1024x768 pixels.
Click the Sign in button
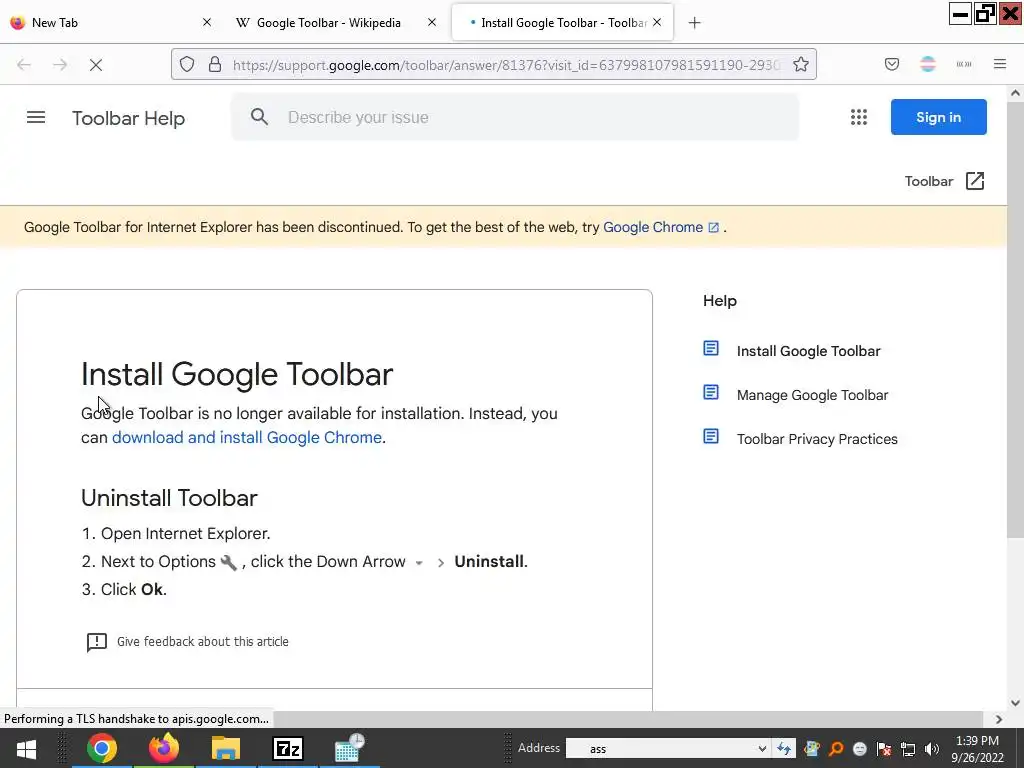(938, 117)
